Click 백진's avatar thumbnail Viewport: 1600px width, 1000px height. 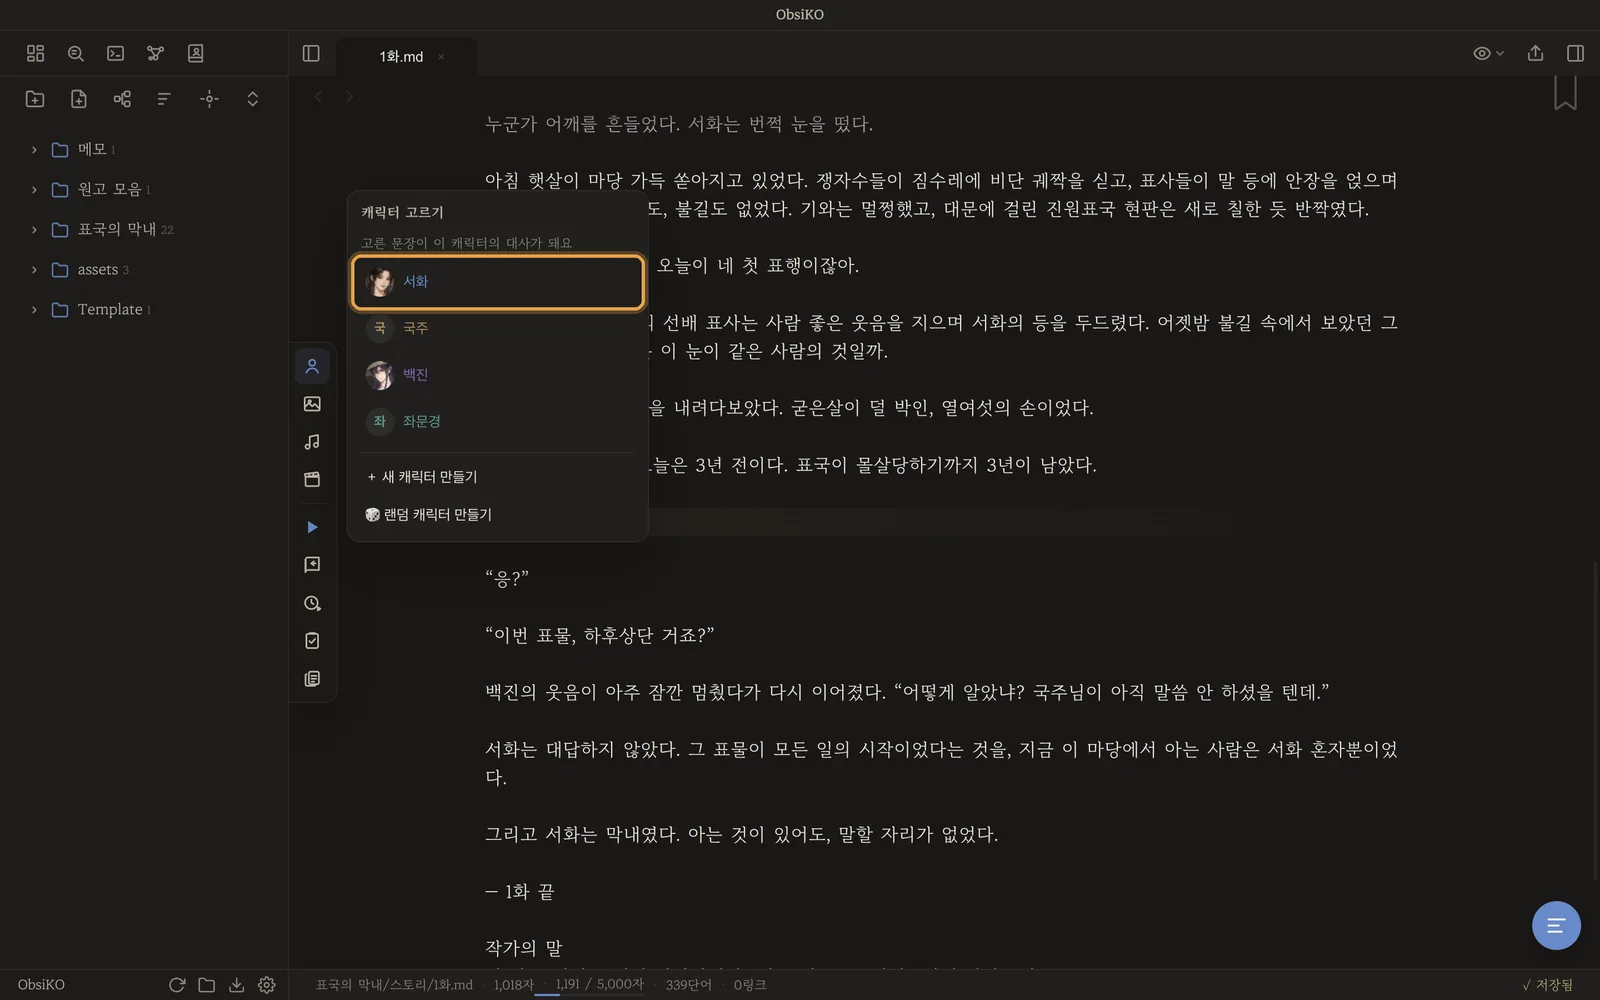[x=379, y=375]
